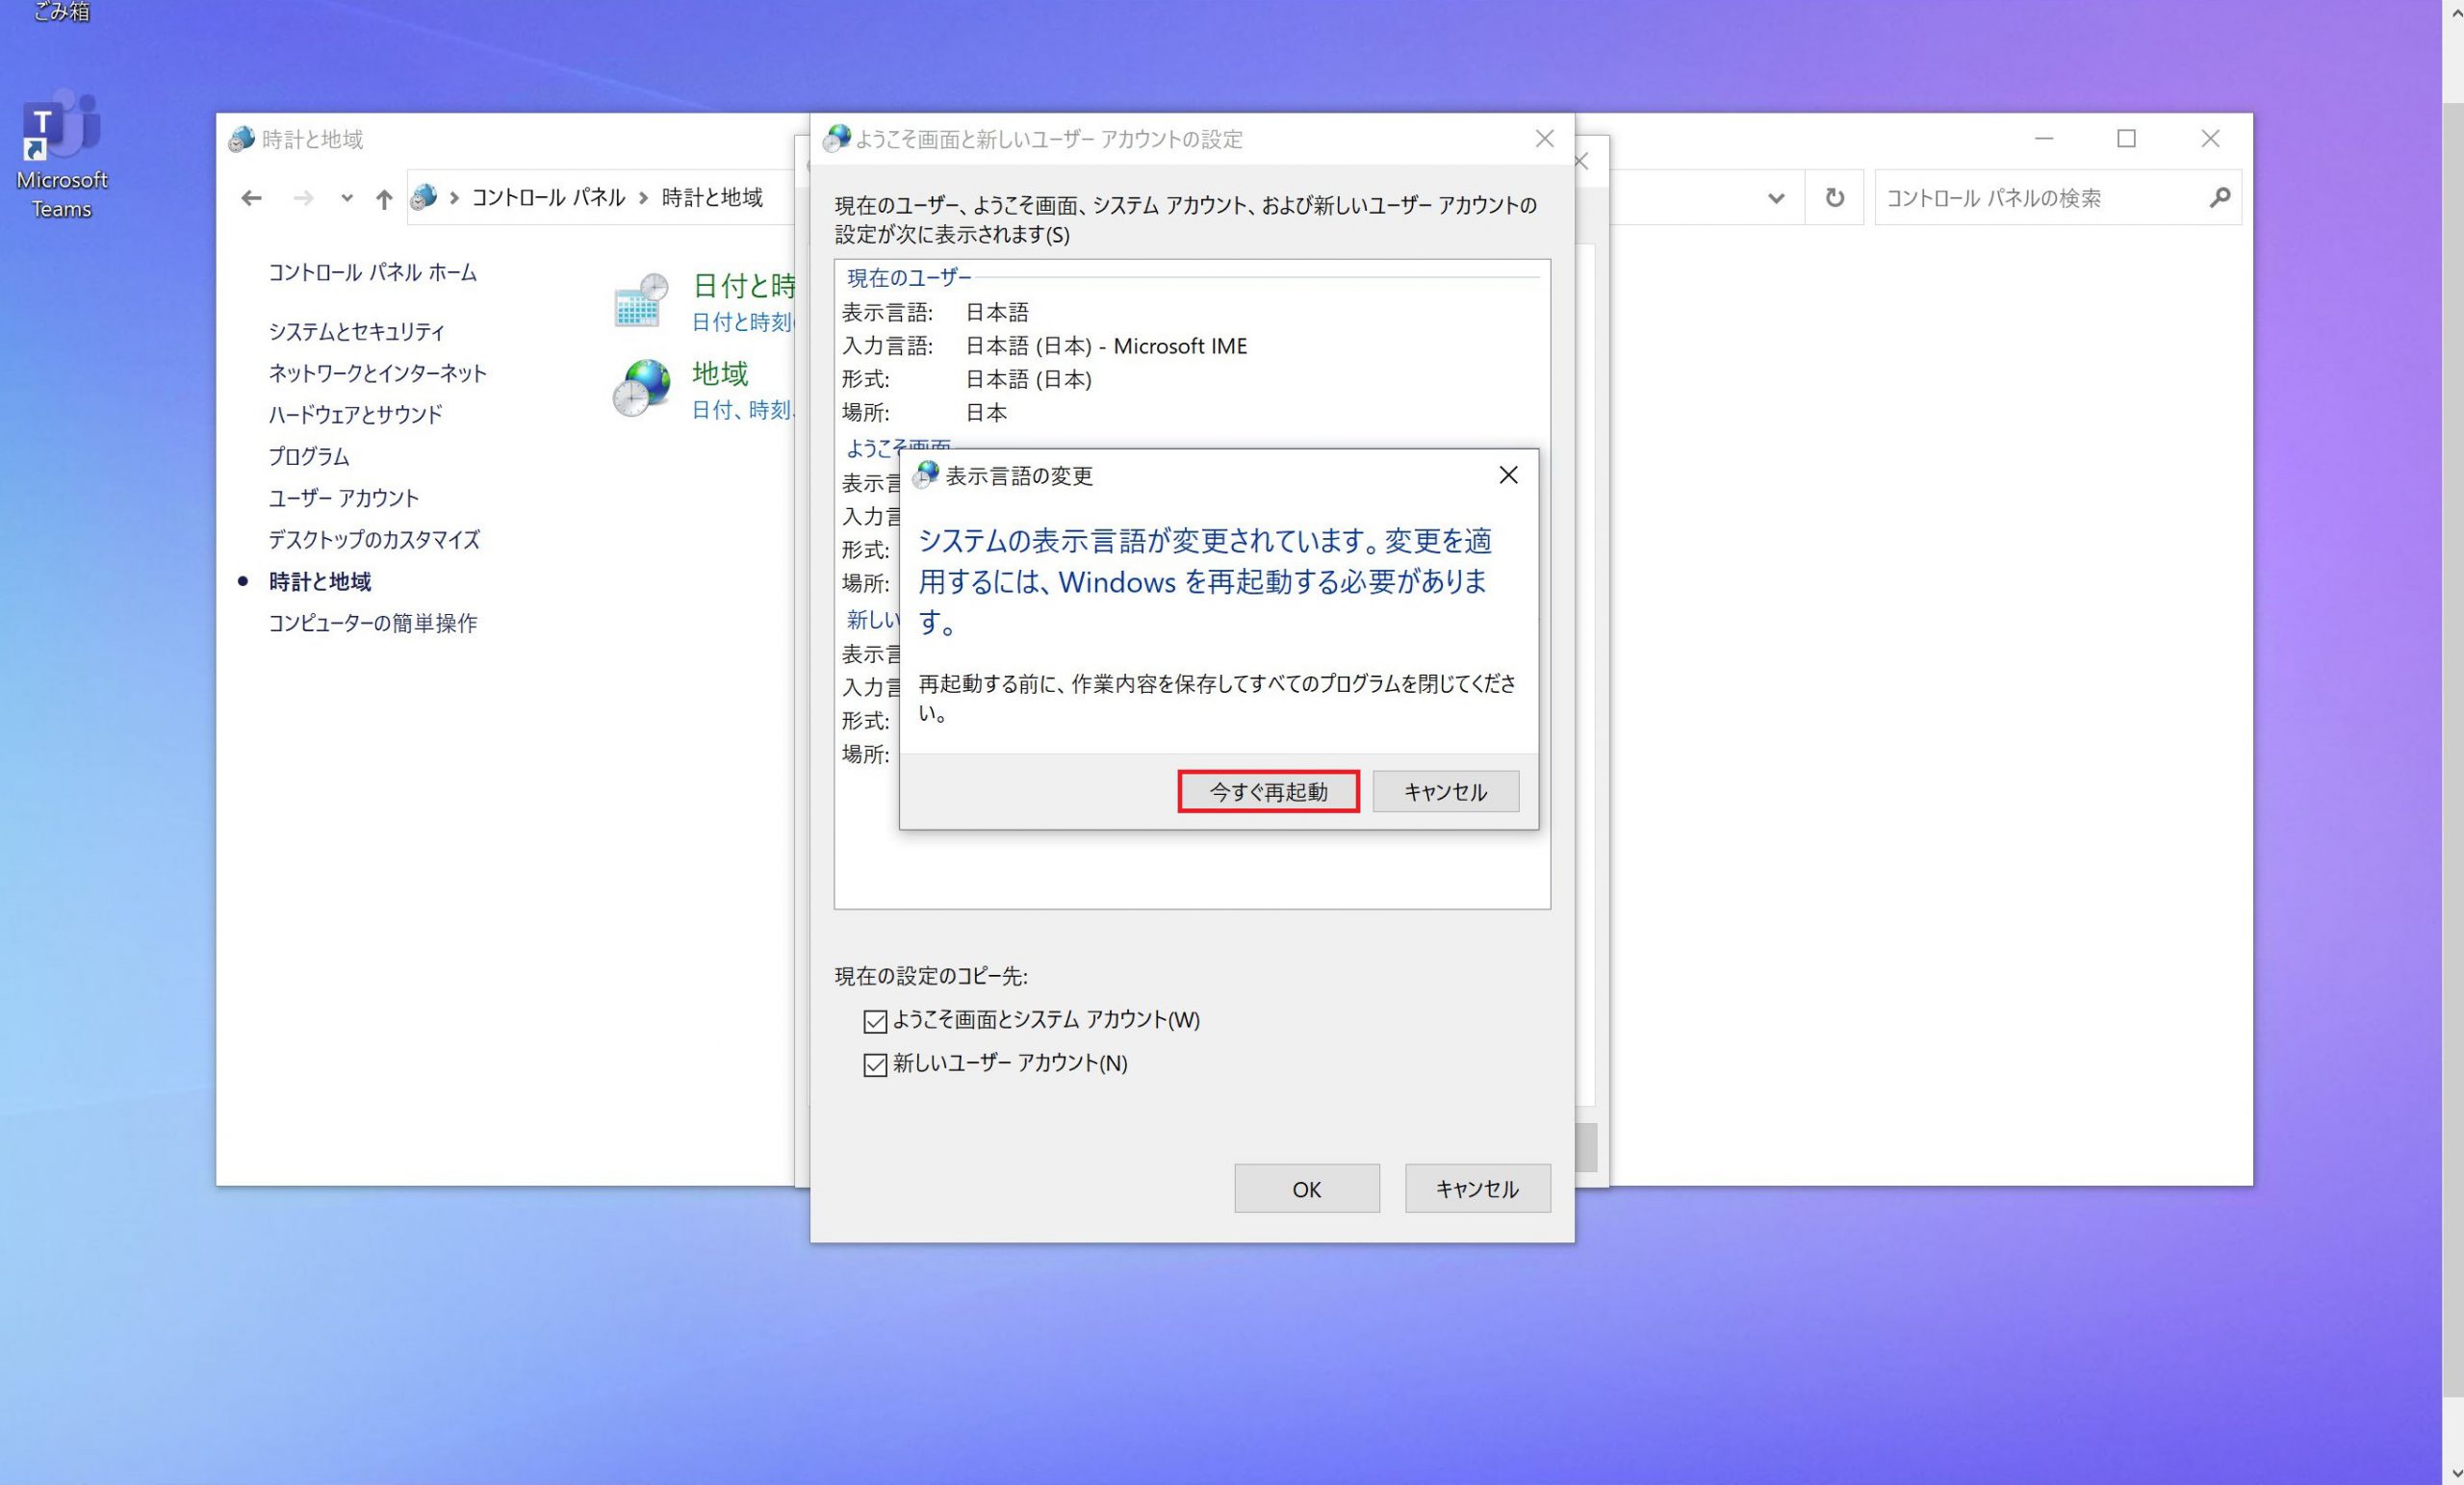Image resolution: width=2464 pixels, height=1485 pixels.
Task: Select システムとセキュリティ in sidebar
Action: point(356,331)
